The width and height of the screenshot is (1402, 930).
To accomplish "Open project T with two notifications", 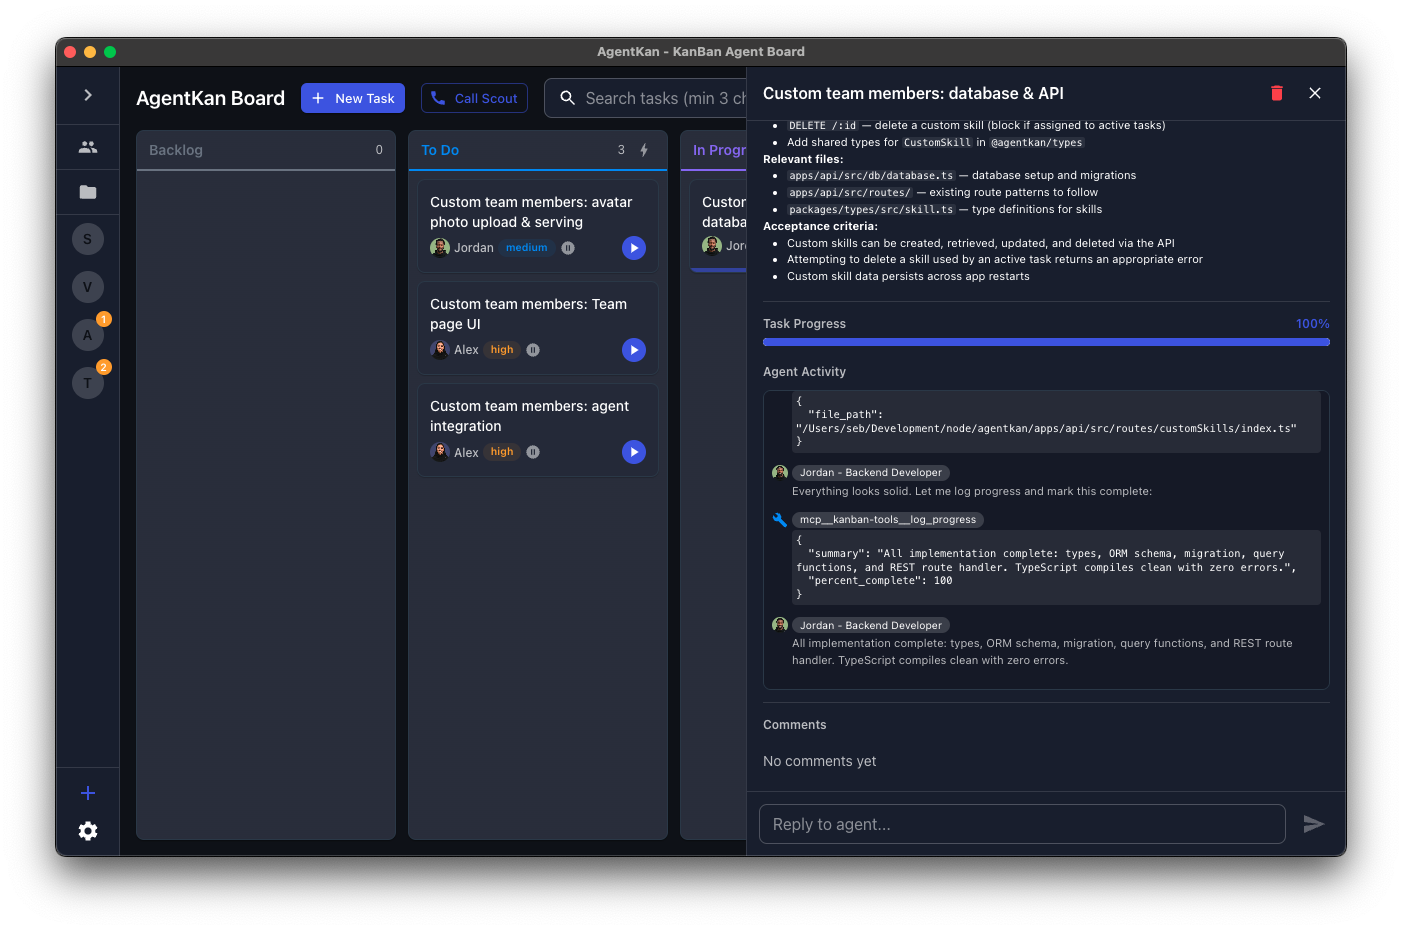I will click(88, 382).
